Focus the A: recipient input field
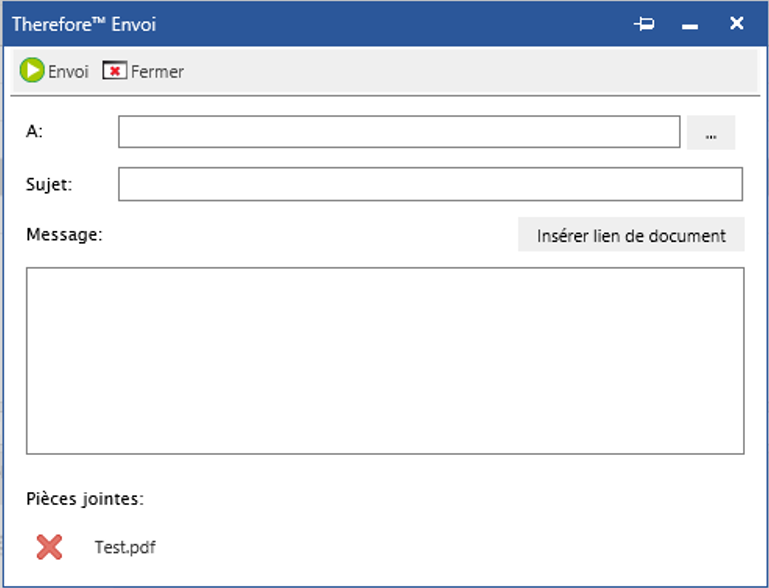The image size is (769, 588). [x=398, y=132]
